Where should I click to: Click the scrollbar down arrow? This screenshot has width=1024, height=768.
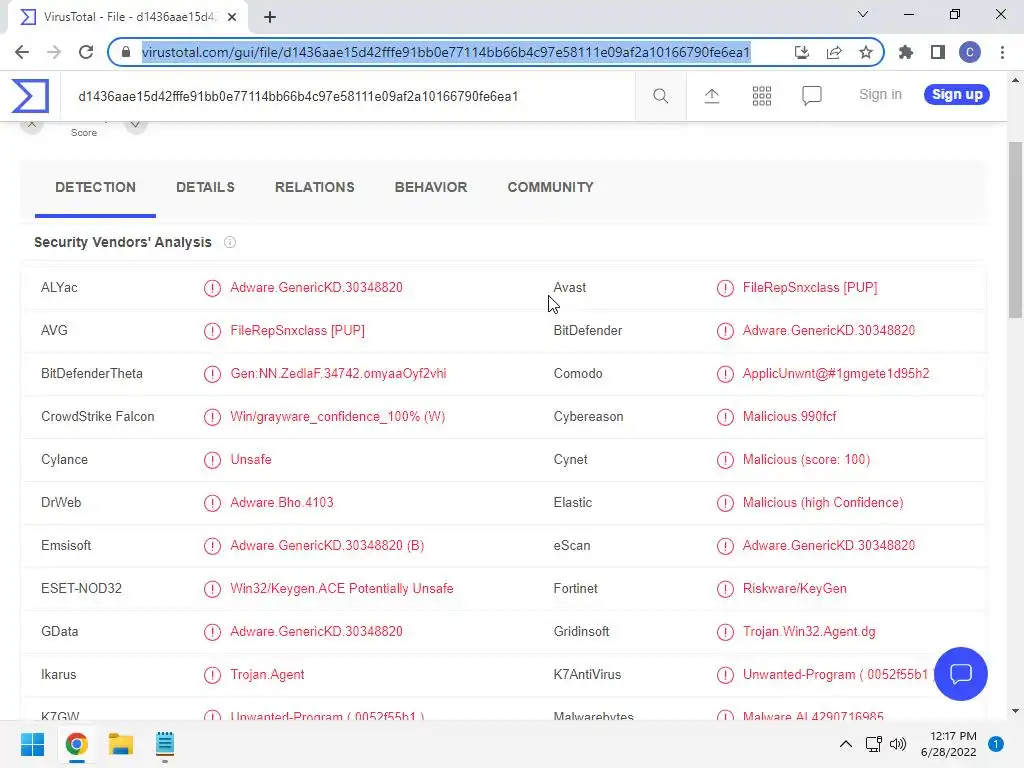click(x=1015, y=711)
